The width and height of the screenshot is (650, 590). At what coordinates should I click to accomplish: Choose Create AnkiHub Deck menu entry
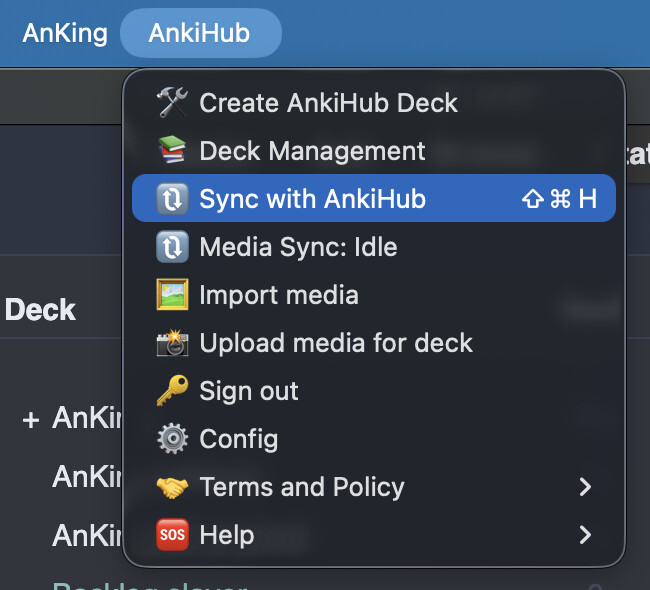click(x=328, y=102)
